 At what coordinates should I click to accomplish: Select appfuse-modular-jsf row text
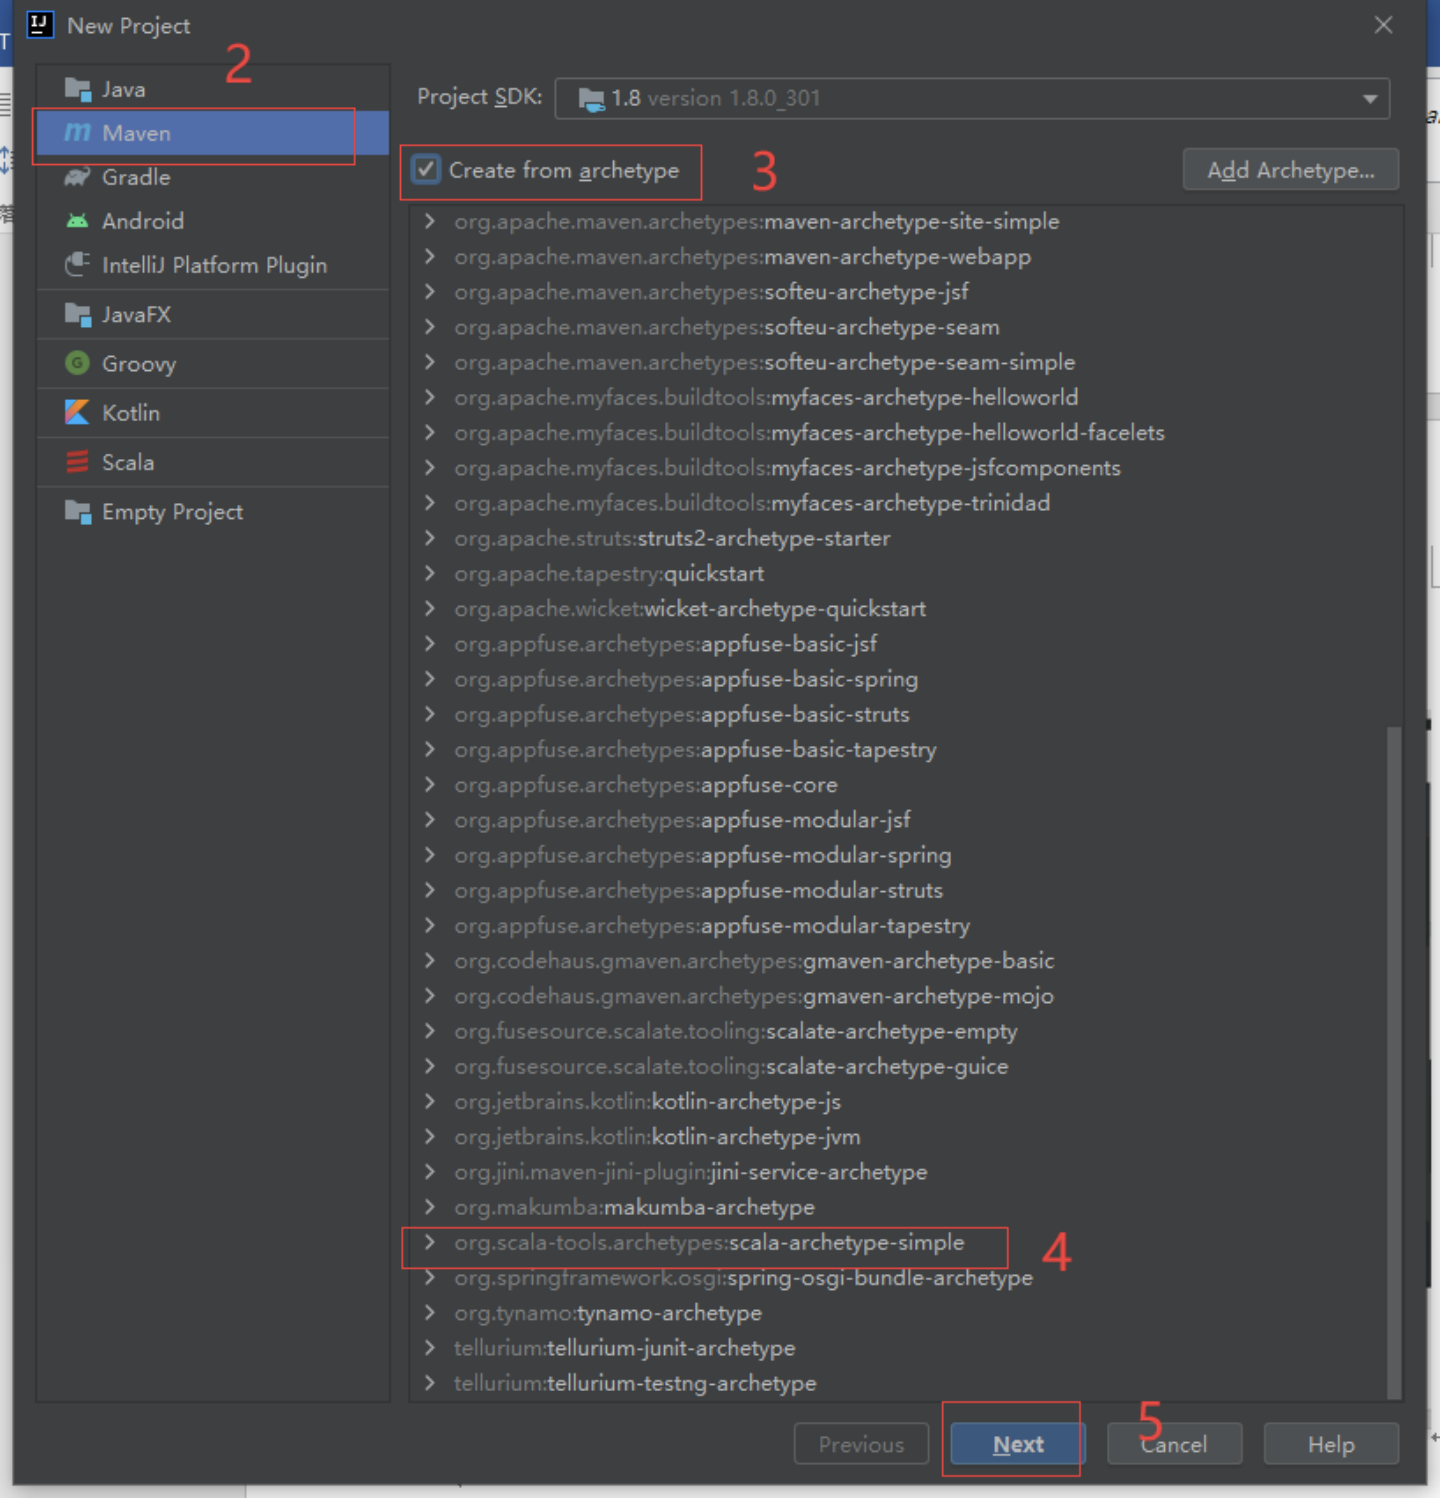pos(682,820)
